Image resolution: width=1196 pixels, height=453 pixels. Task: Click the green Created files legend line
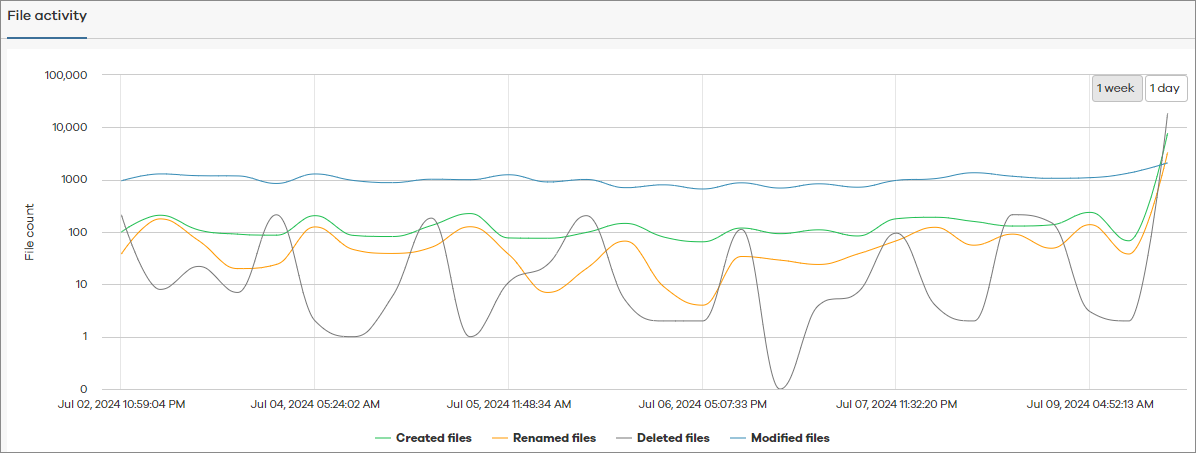[383, 438]
